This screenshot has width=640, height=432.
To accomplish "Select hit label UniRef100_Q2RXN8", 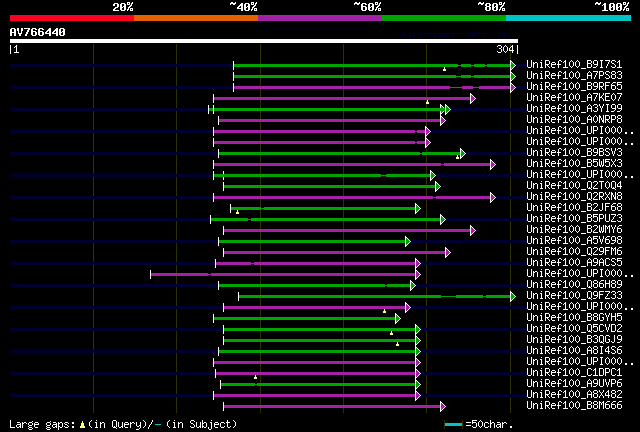I will point(574,196).
